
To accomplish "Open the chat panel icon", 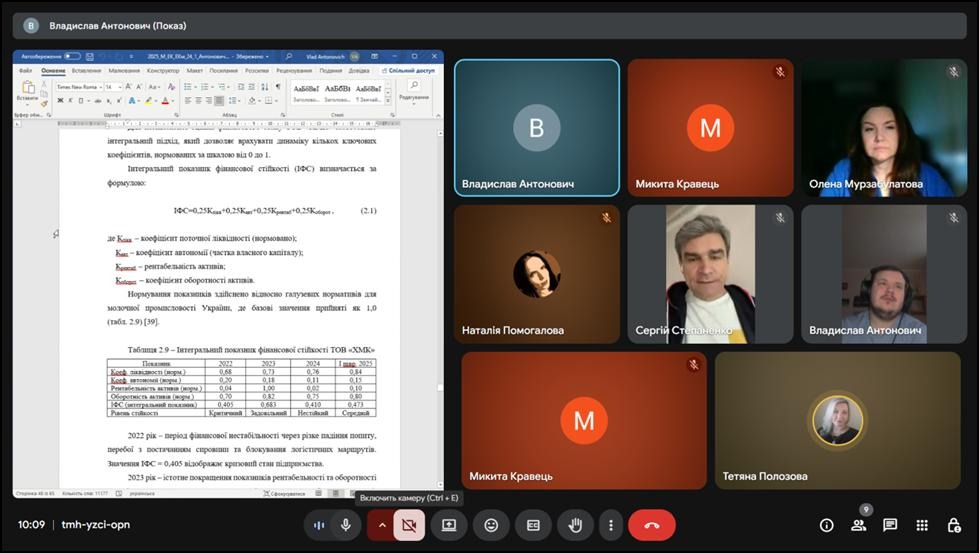I will click(890, 525).
